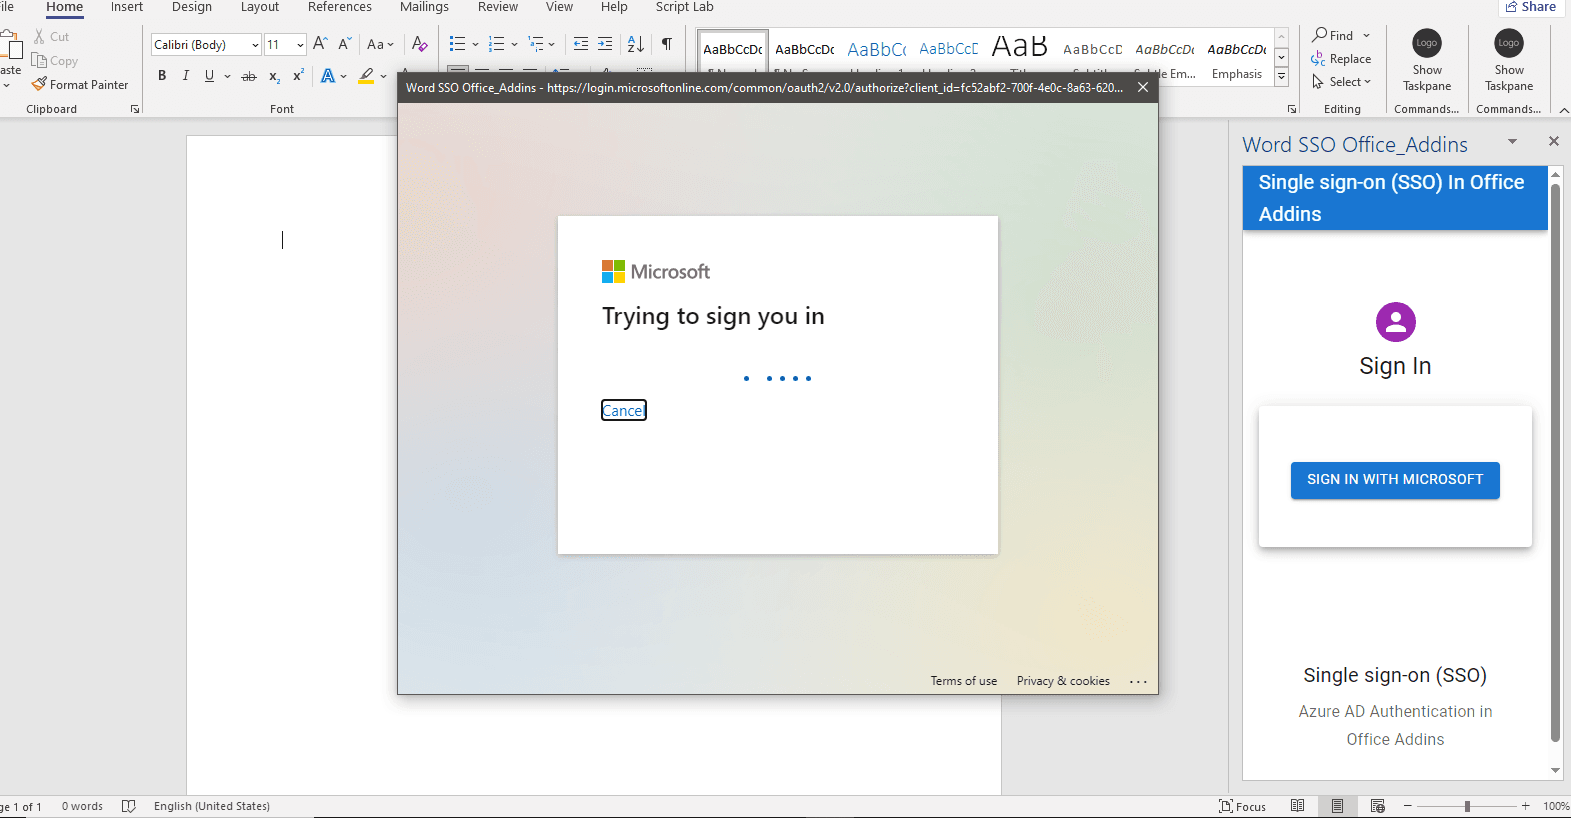Switch to Read Mode view
The height and width of the screenshot is (818, 1571).
1297,806
